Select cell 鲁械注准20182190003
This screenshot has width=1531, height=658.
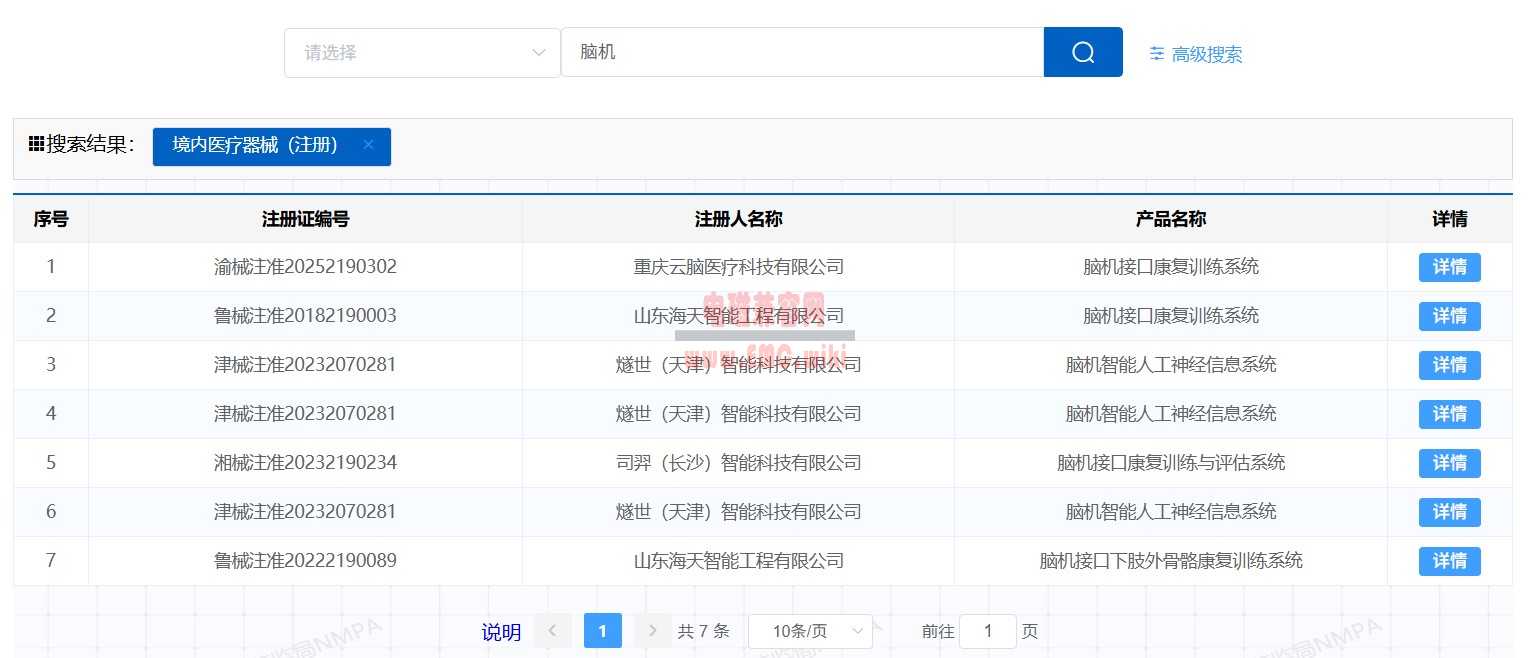pos(305,316)
